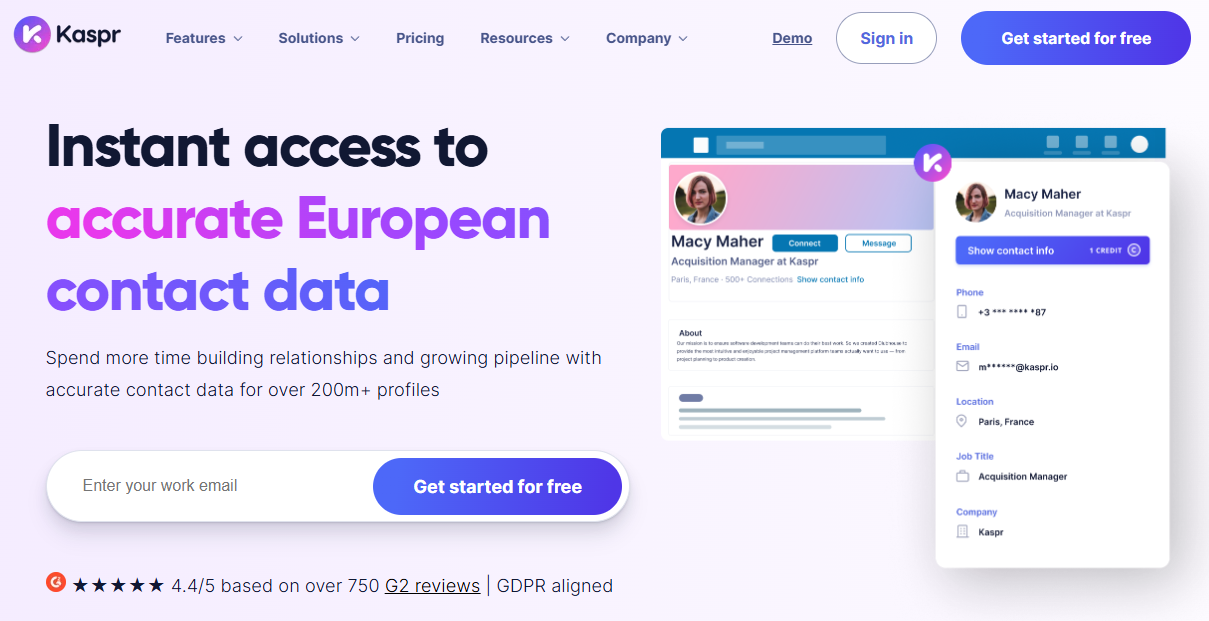
Task: Click the building icon beside Kaspr company
Action: [962, 532]
